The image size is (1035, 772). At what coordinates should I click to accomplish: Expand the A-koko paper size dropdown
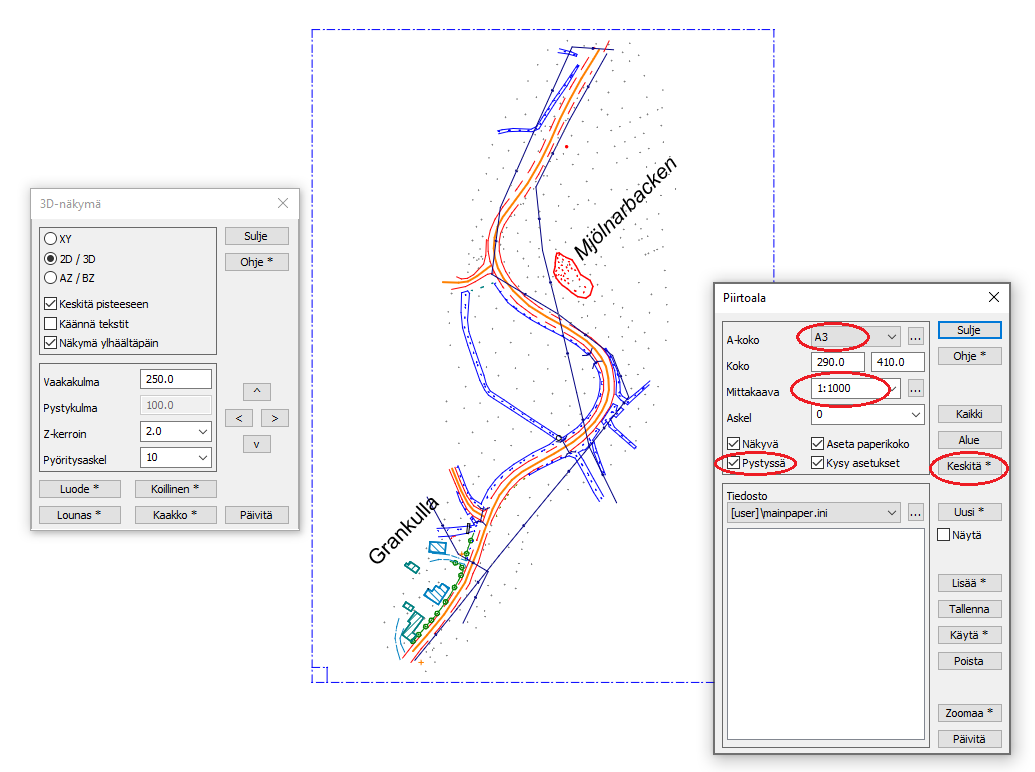pos(892,337)
